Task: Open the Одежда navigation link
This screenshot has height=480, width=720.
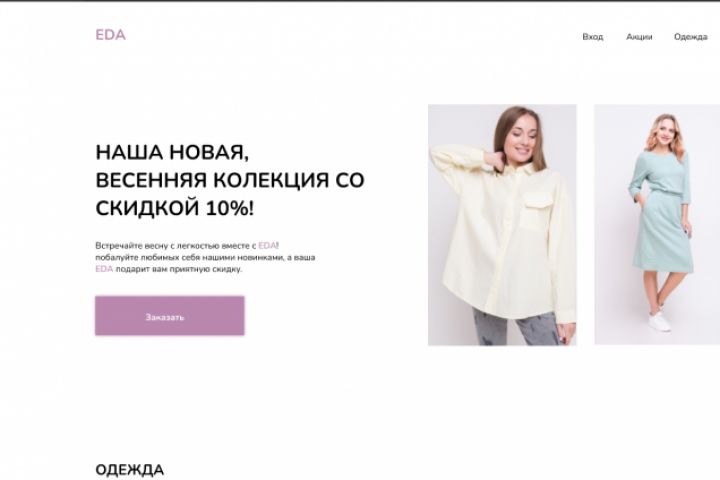Action: [691, 37]
